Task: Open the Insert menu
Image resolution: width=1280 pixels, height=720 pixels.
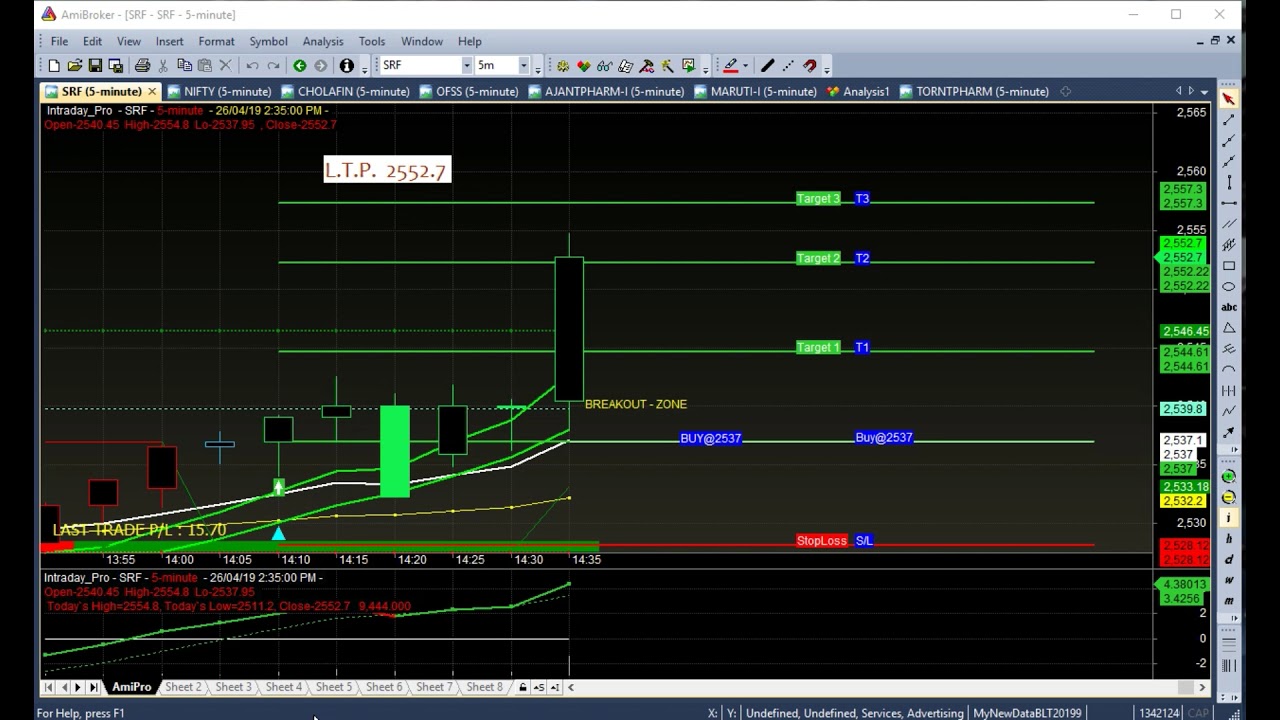Action: tap(169, 41)
